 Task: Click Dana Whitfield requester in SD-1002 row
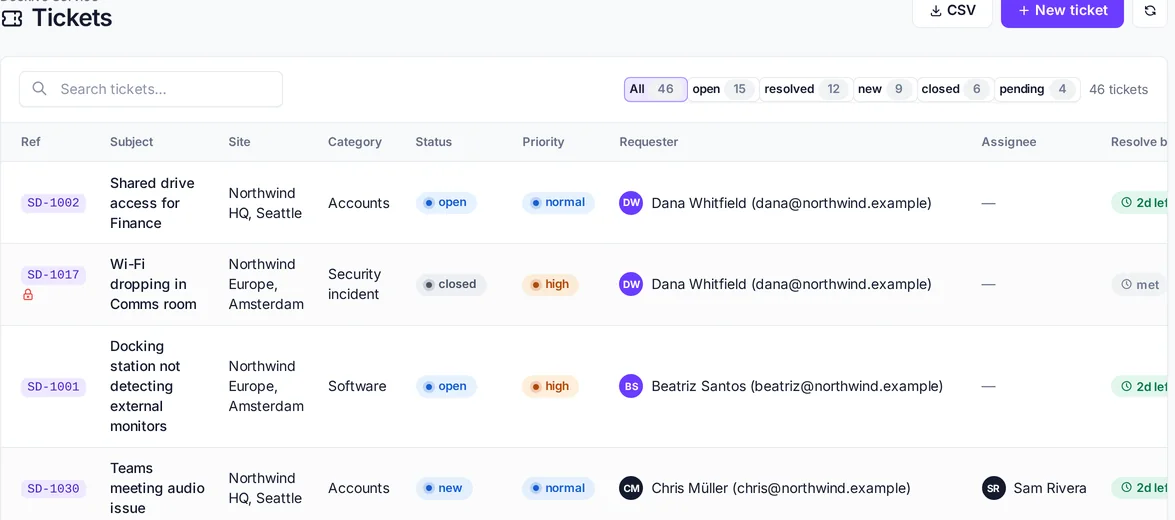pos(791,203)
